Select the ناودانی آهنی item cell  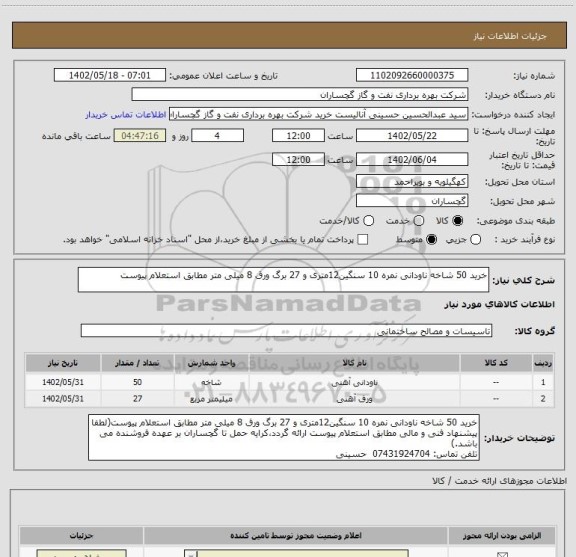coord(354,382)
